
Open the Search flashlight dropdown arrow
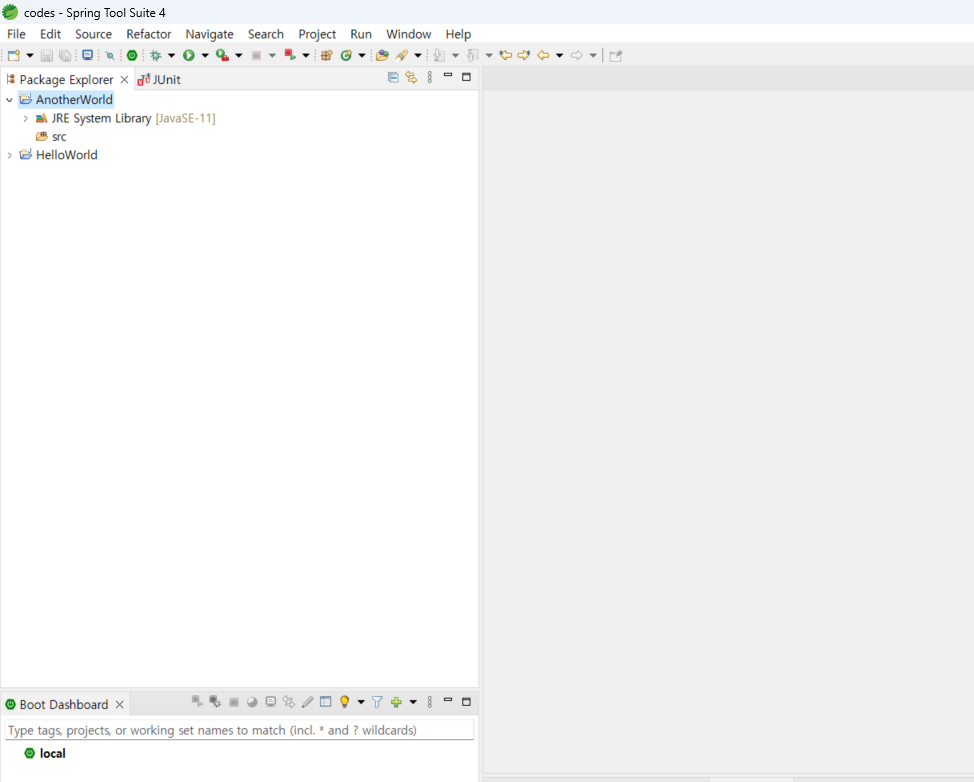click(418, 55)
